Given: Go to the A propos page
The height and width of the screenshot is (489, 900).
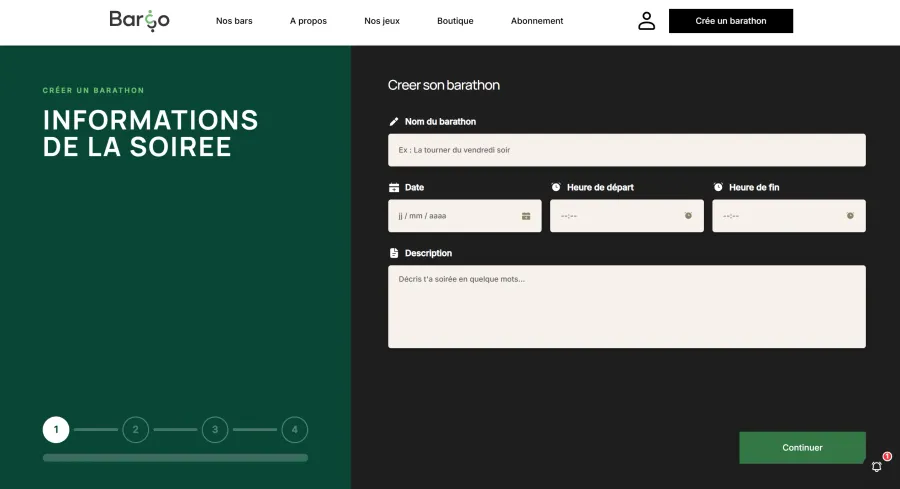Looking at the screenshot, I should coord(308,21).
